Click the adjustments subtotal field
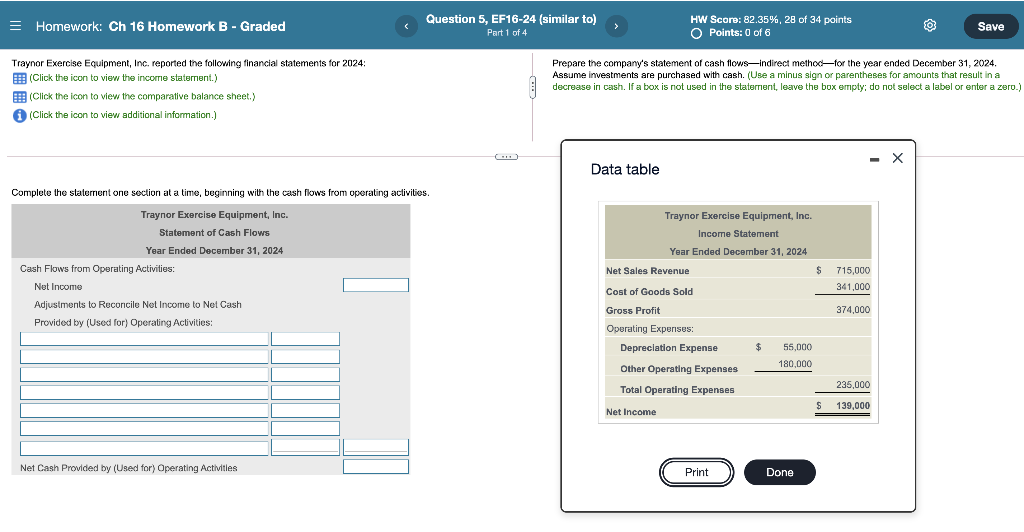The image size is (1024, 532). (376, 447)
